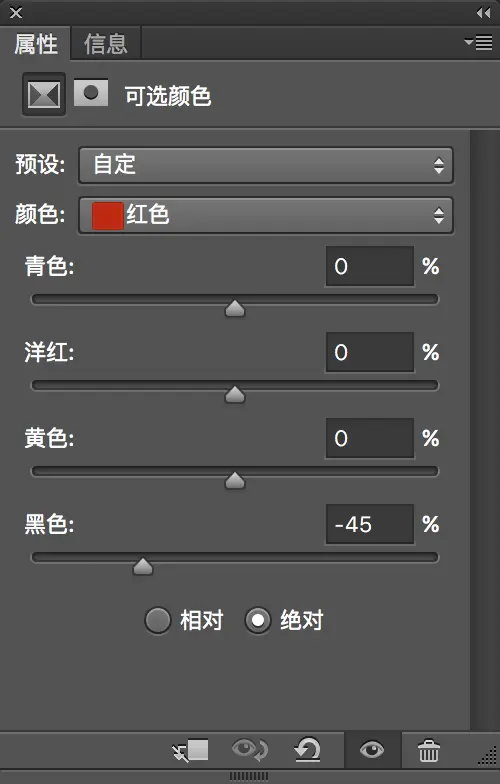Open the panel flyout menu icon
This screenshot has height=784, width=500.
click(x=478, y=42)
